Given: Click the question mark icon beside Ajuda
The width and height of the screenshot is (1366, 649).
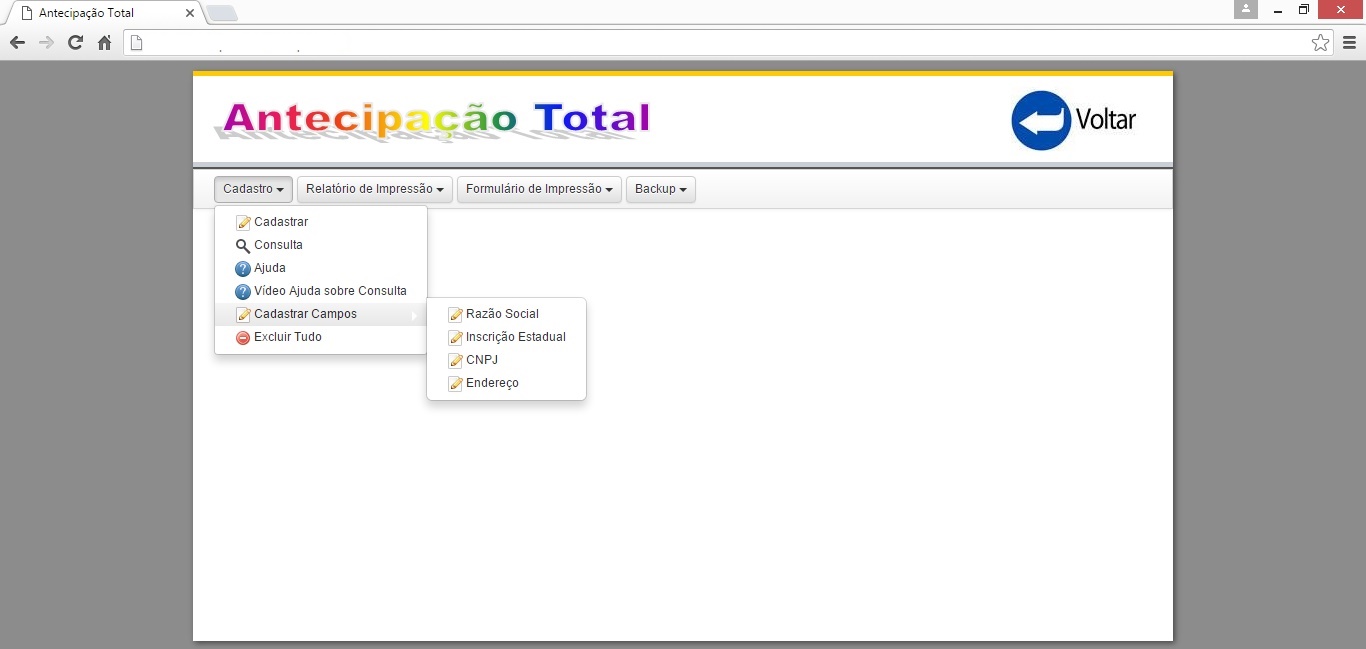Looking at the screenshot, I should pos(242,269).
